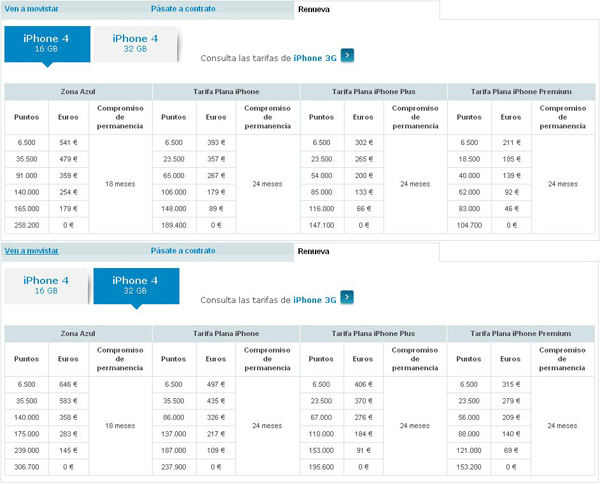This screenshot has height=484, width=600.
Task: Click arrow icon beside first iPhone 3G link
Action: click(347, 55)
